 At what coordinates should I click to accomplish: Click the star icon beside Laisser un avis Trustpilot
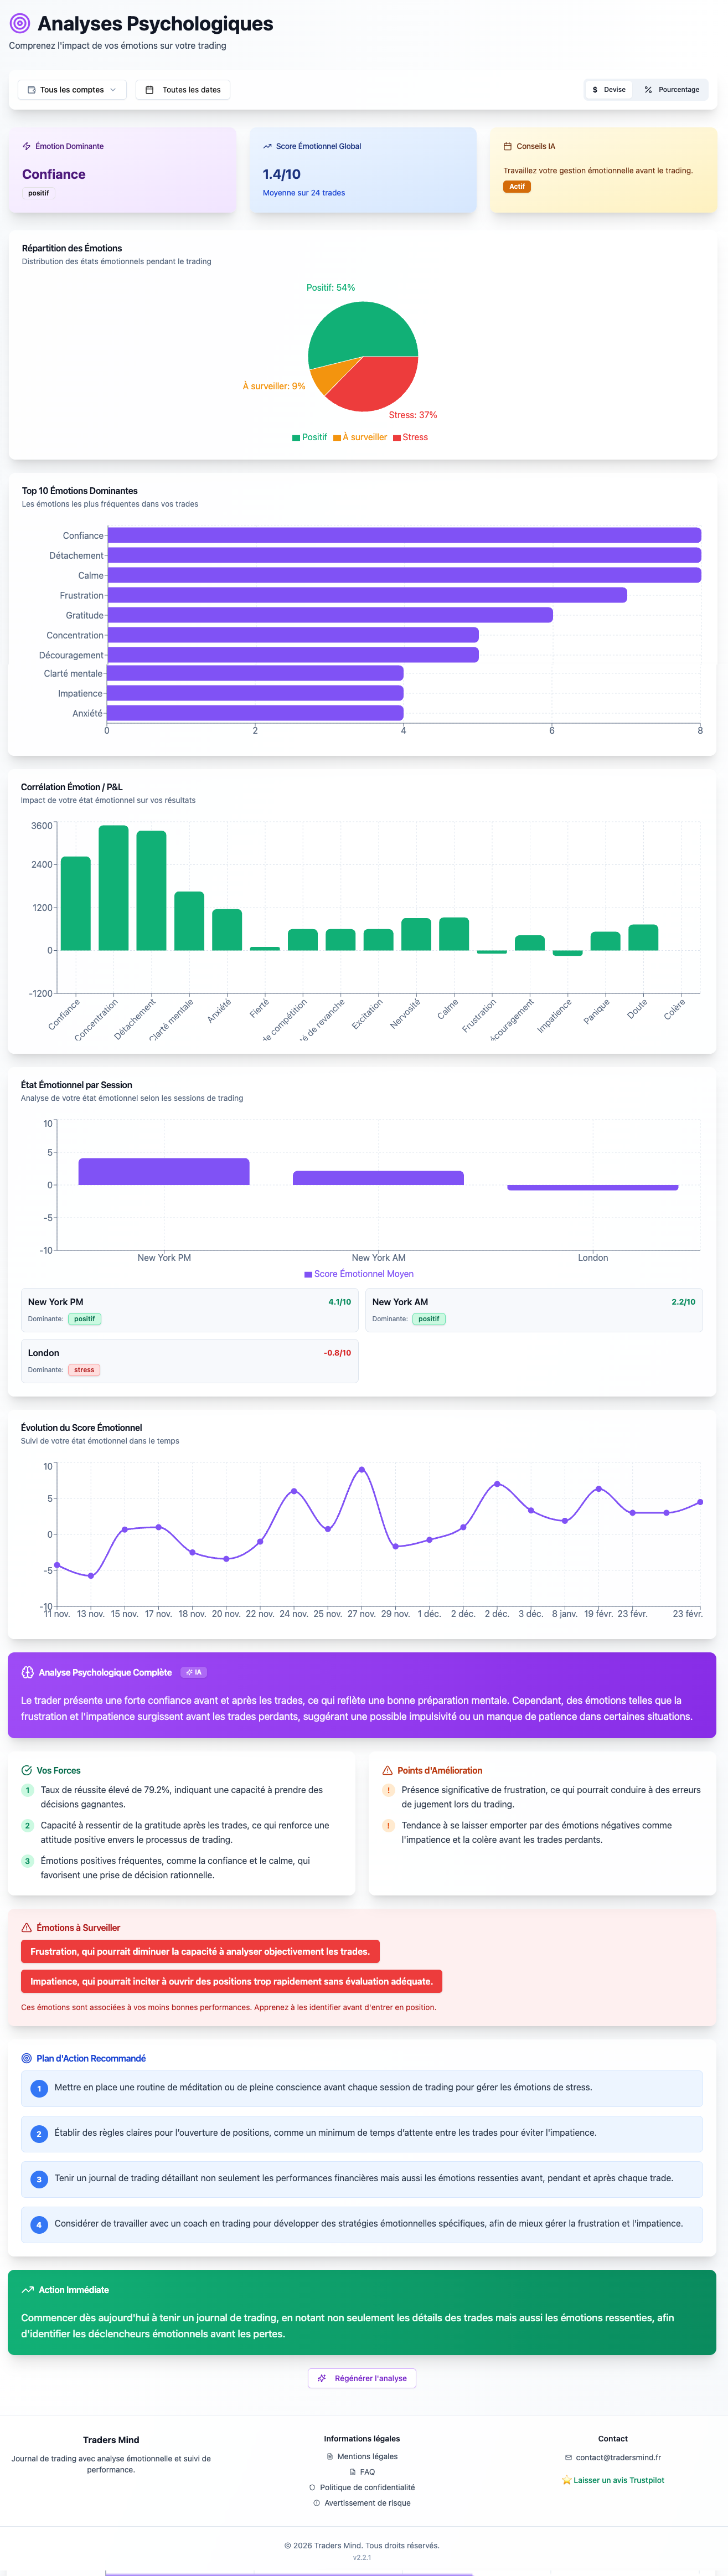coord(566,2480)
